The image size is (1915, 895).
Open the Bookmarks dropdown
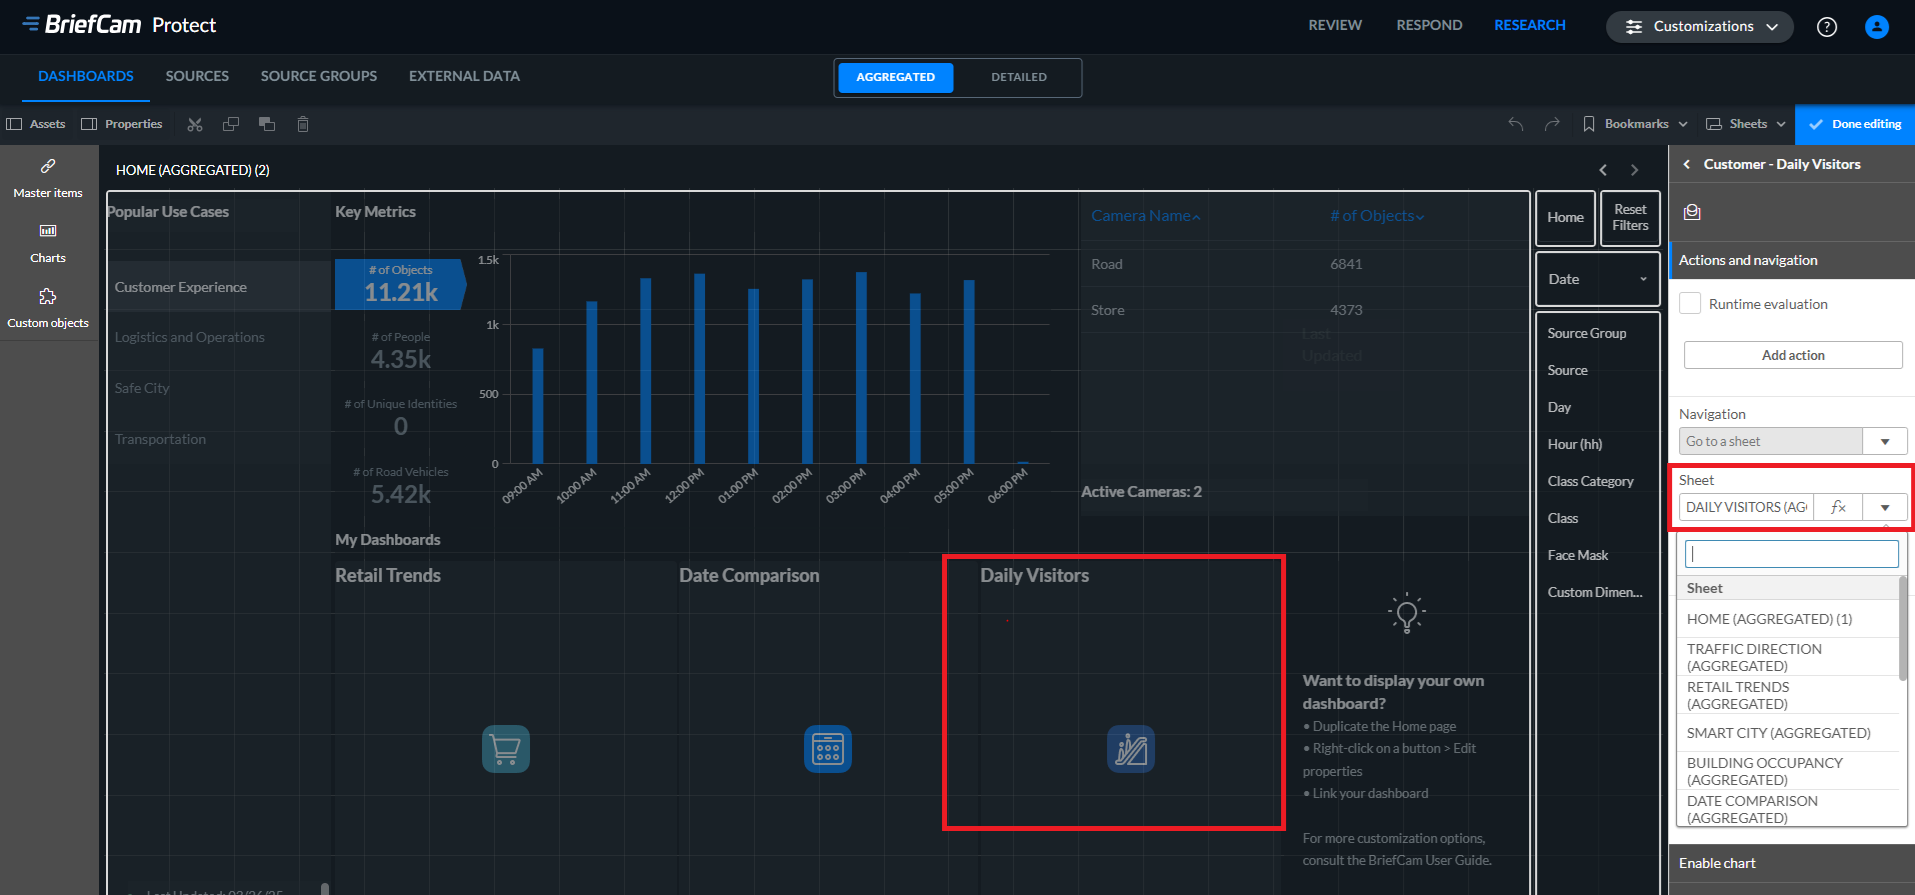1636,124
